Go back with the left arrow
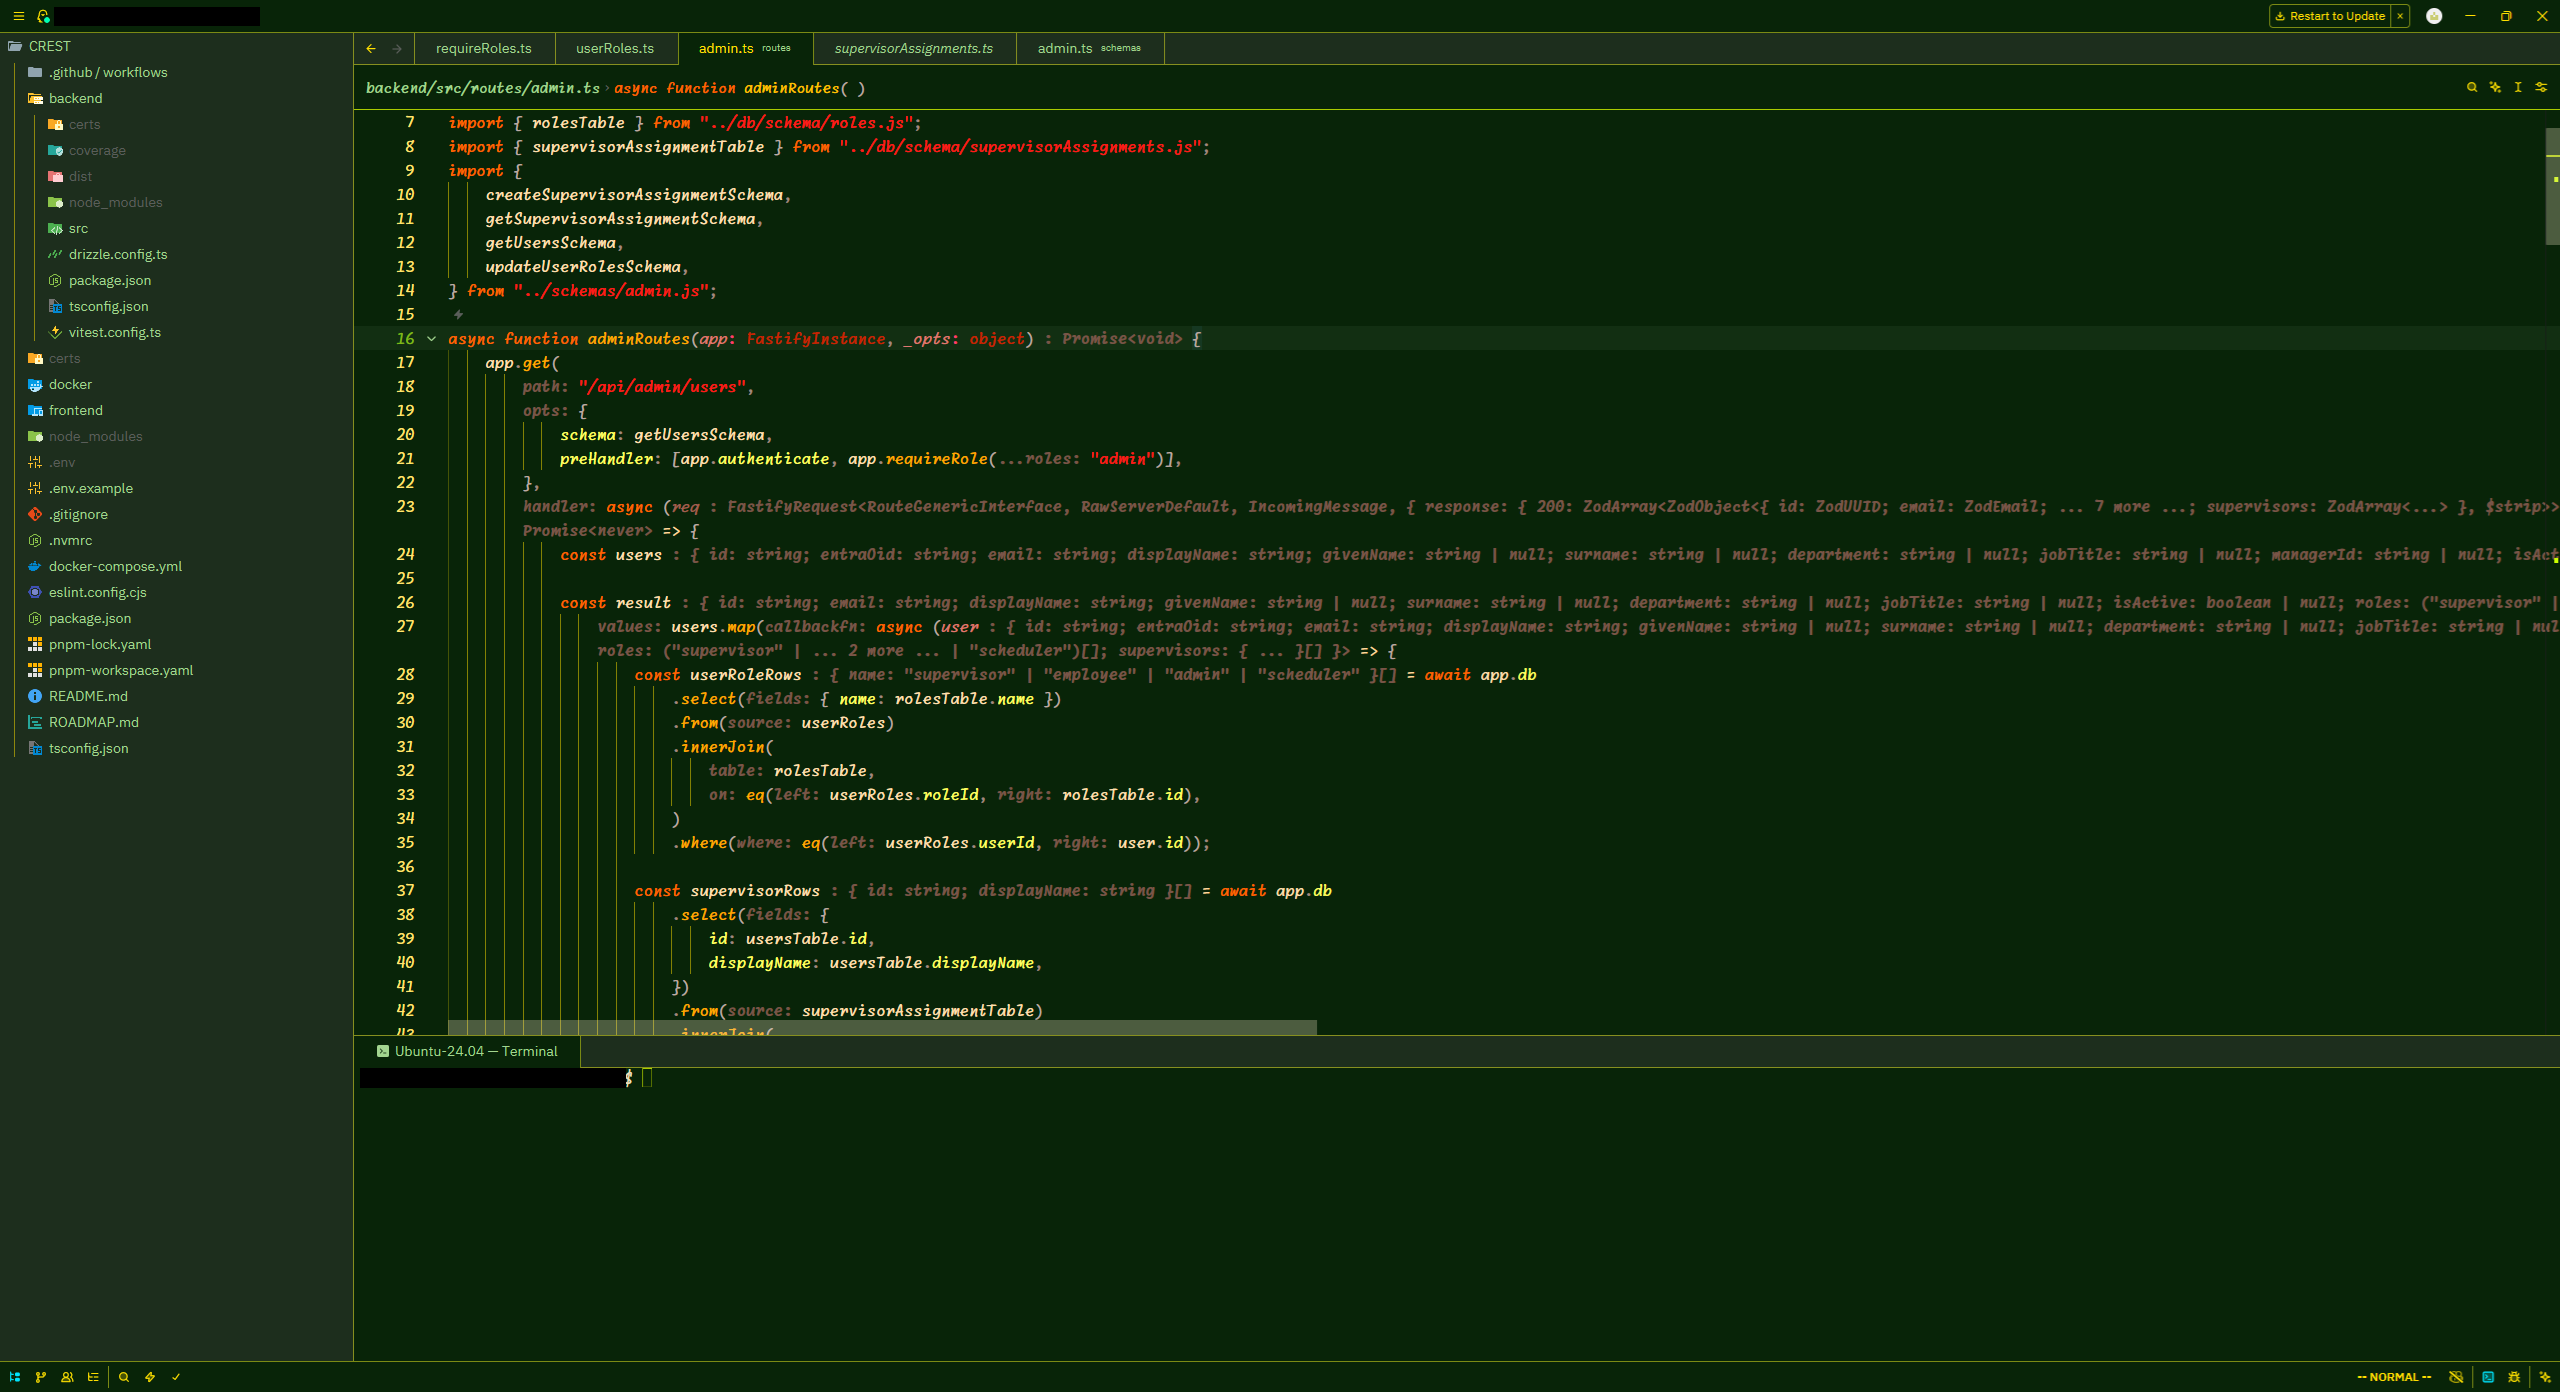 (x=371, y=48)
